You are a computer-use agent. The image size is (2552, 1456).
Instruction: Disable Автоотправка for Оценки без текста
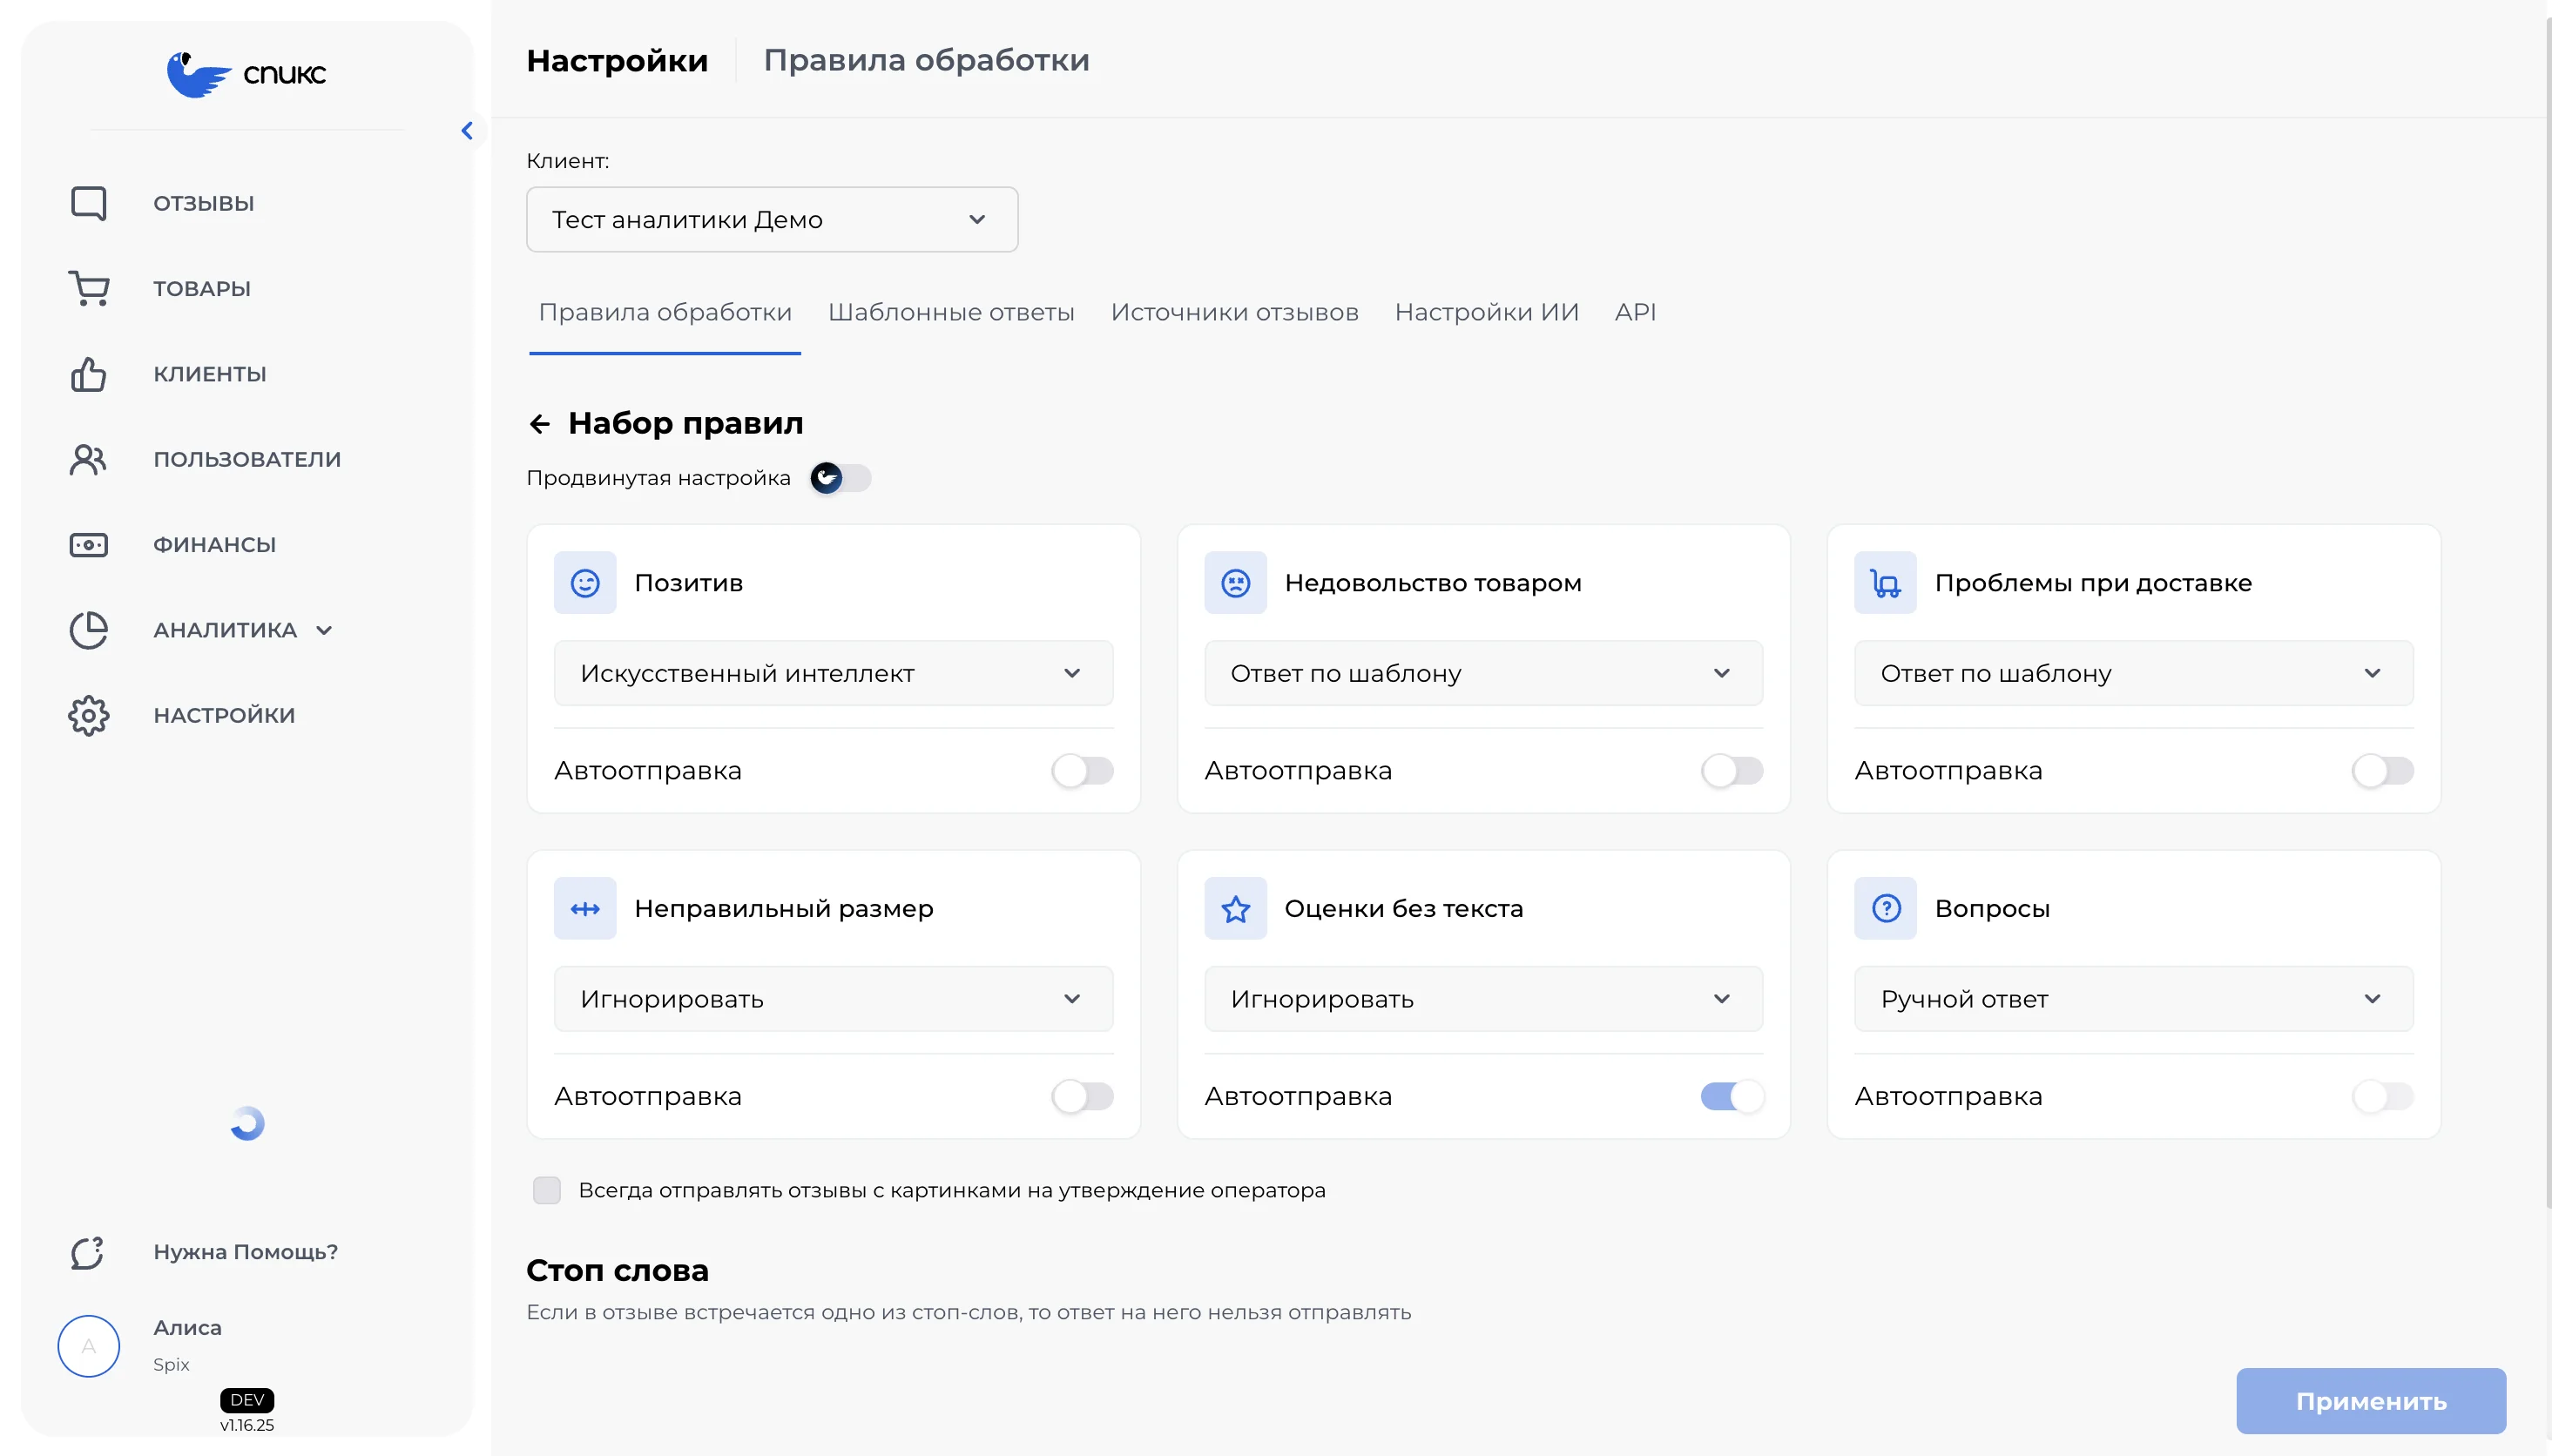(1732, 1096)
